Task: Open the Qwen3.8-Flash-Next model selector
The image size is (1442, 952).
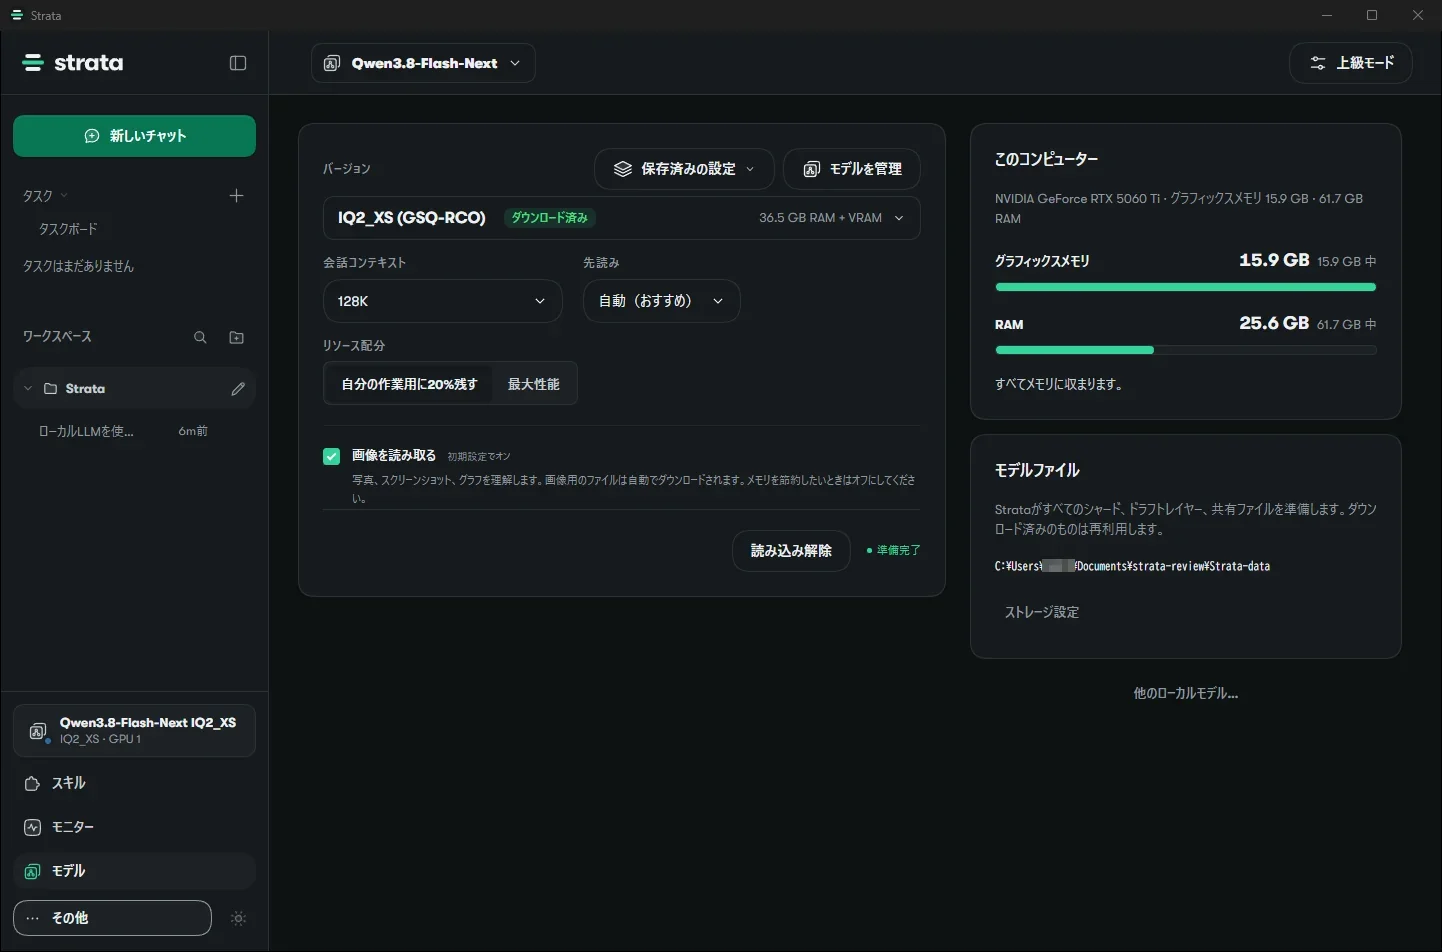Action: tap(423, 63)
